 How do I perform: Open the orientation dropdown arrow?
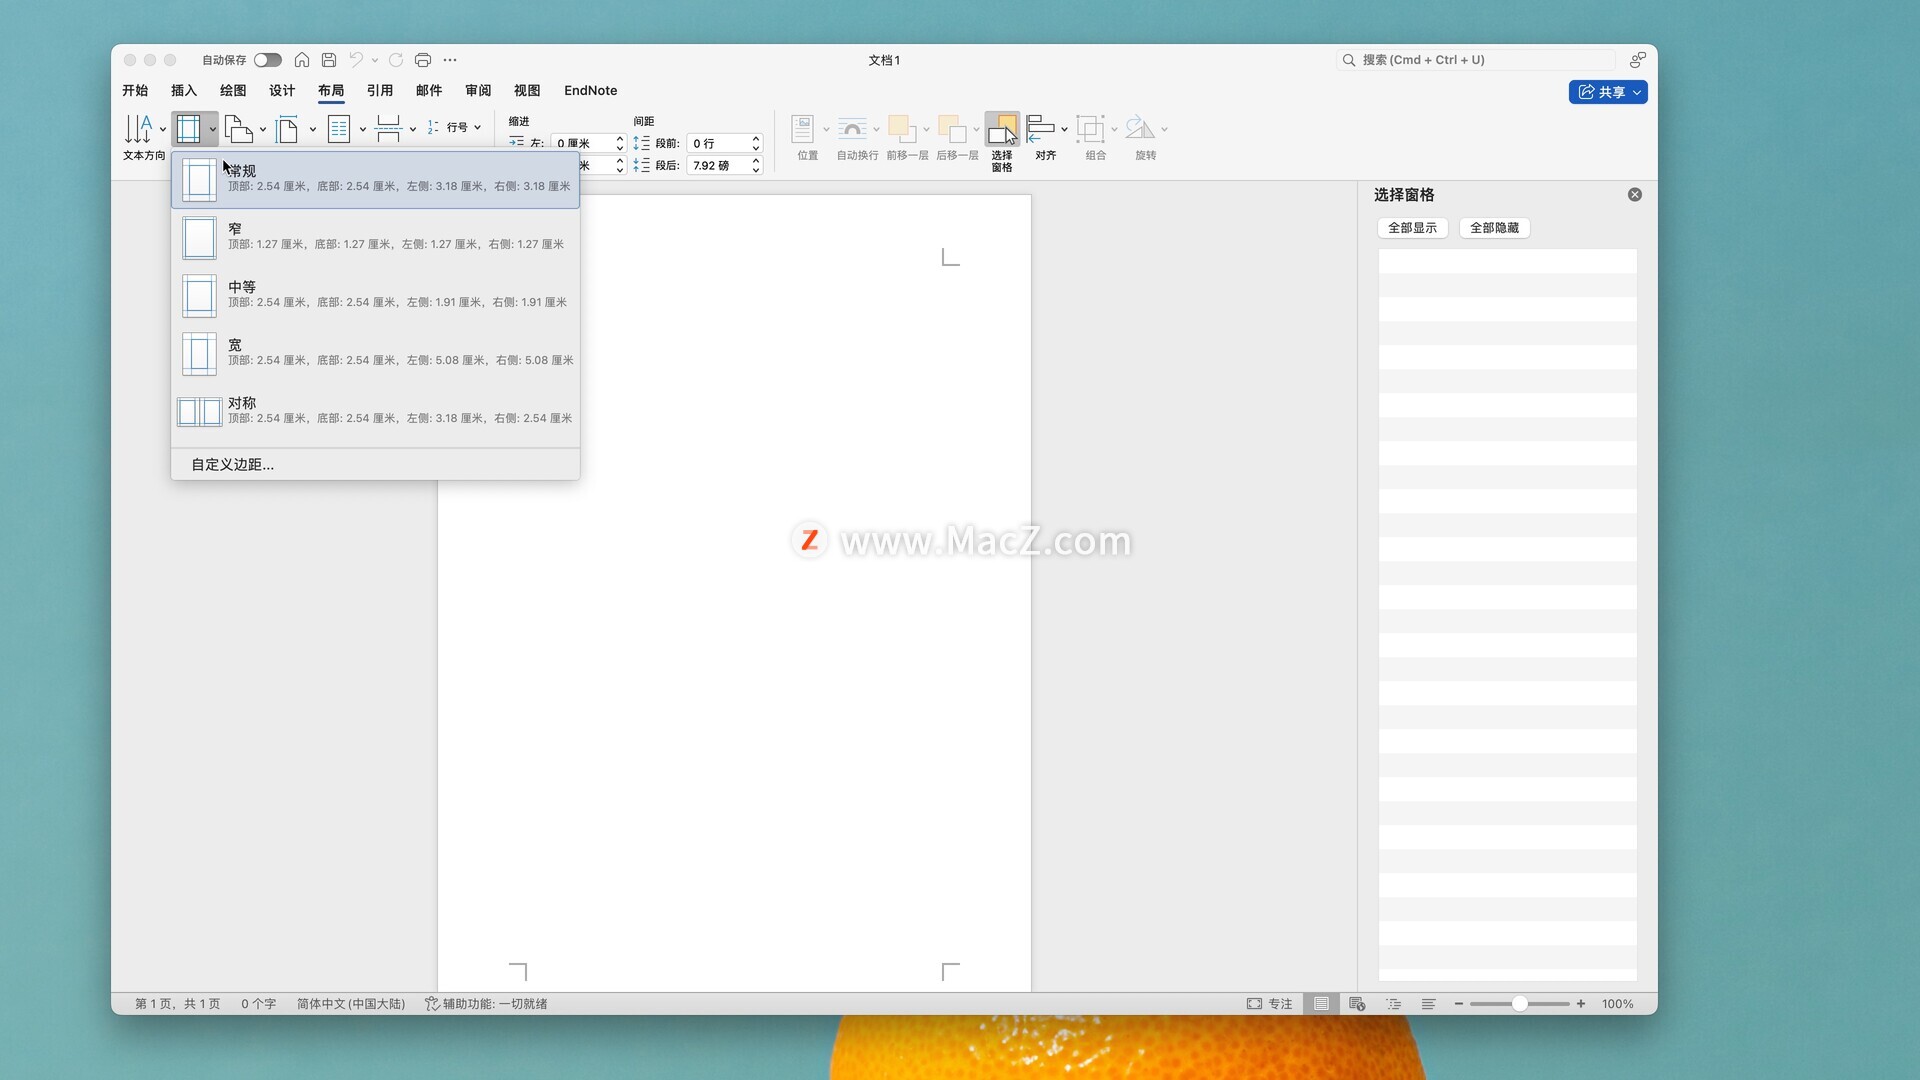(x=263, y=129)
